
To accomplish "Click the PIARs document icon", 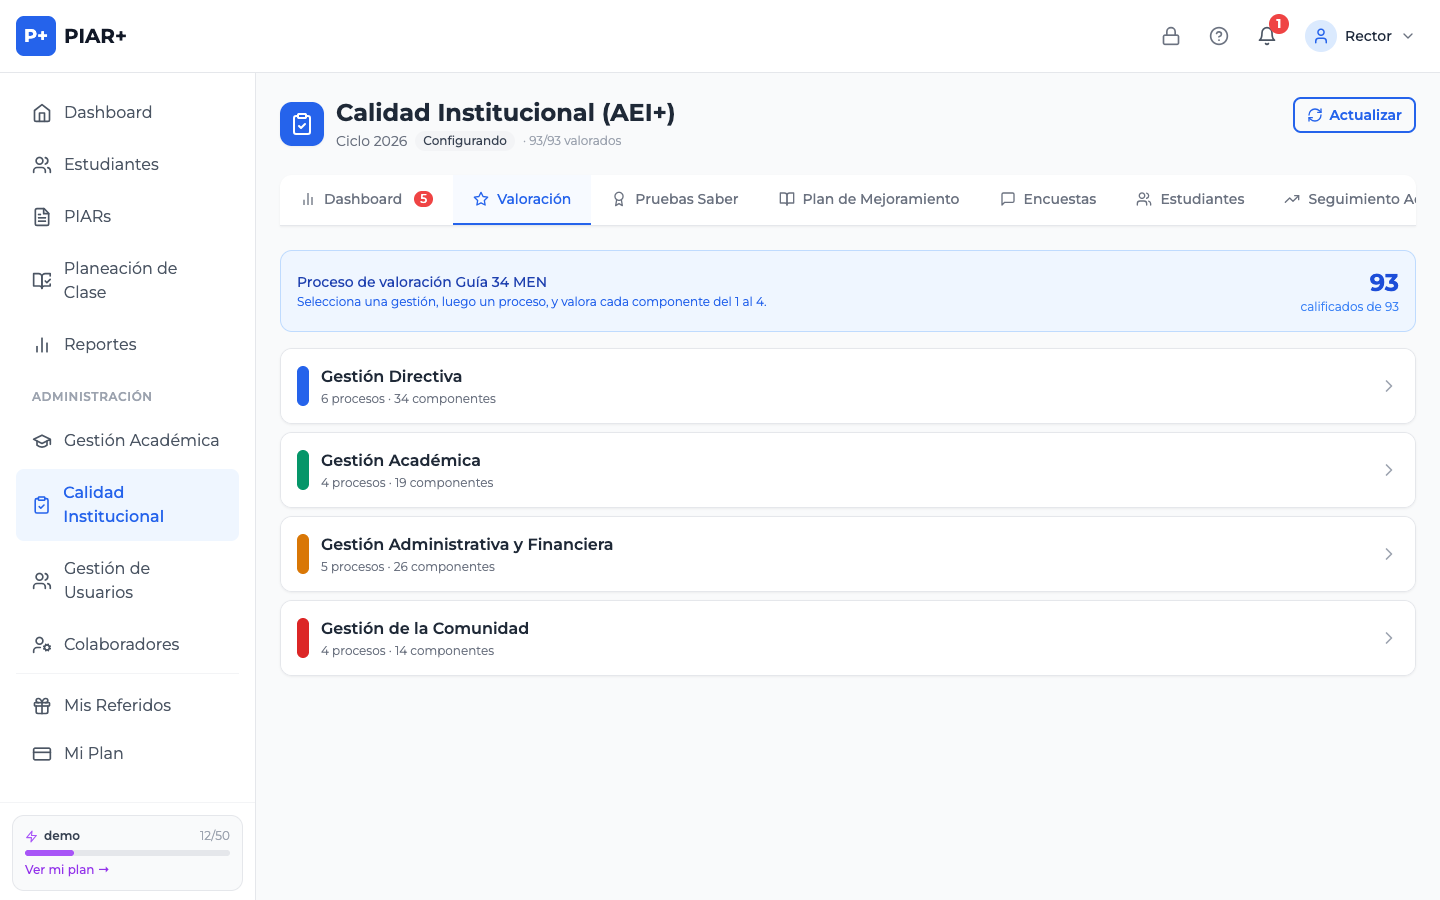I will (42, 217).
